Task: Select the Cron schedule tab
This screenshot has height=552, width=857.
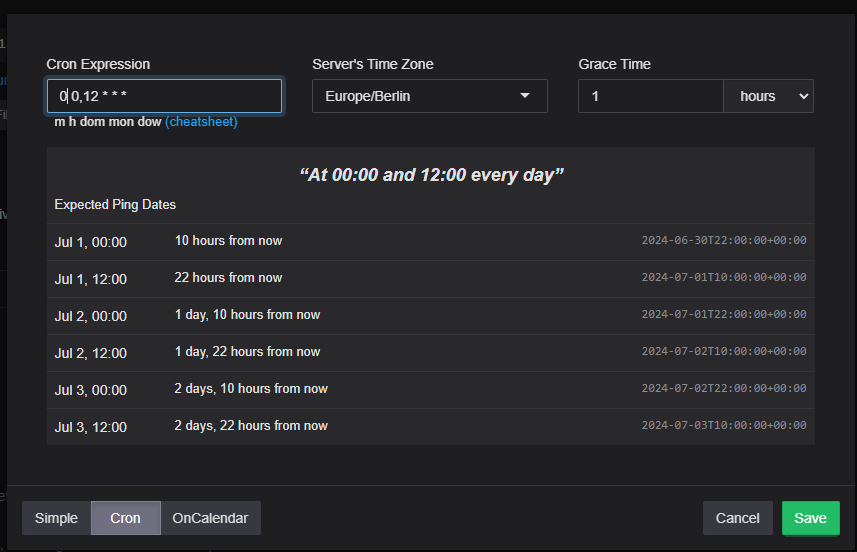Action: click(126, 518)
